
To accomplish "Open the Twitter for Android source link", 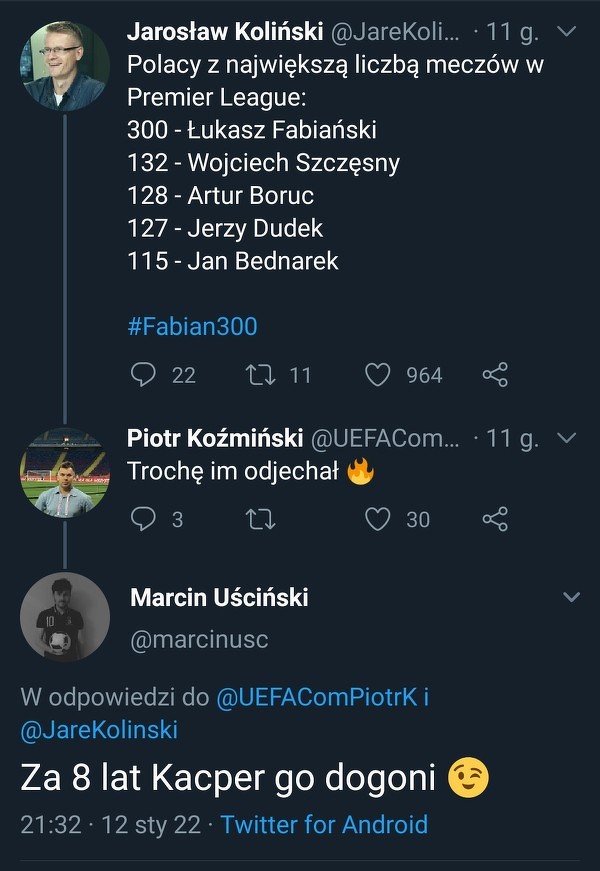I will tap(324, 825).
